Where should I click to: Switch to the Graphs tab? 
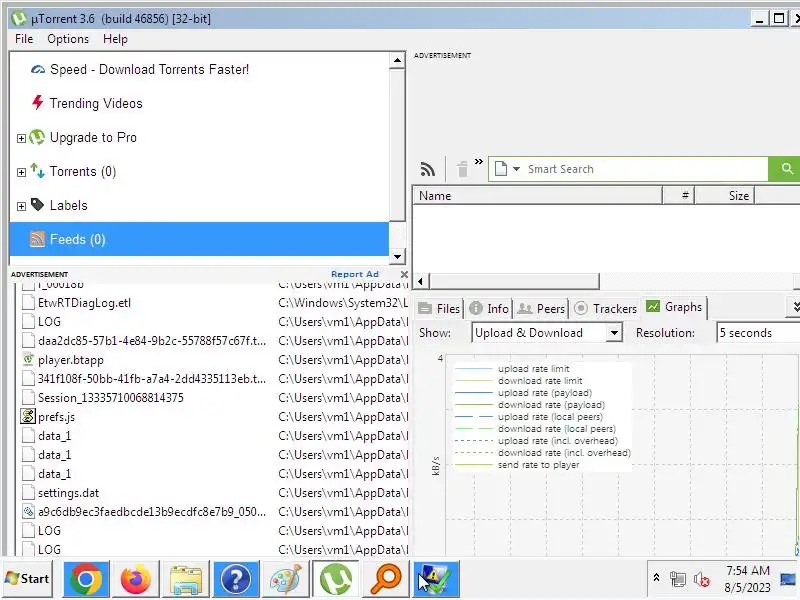pyautogui.click(x=674, y=307)
